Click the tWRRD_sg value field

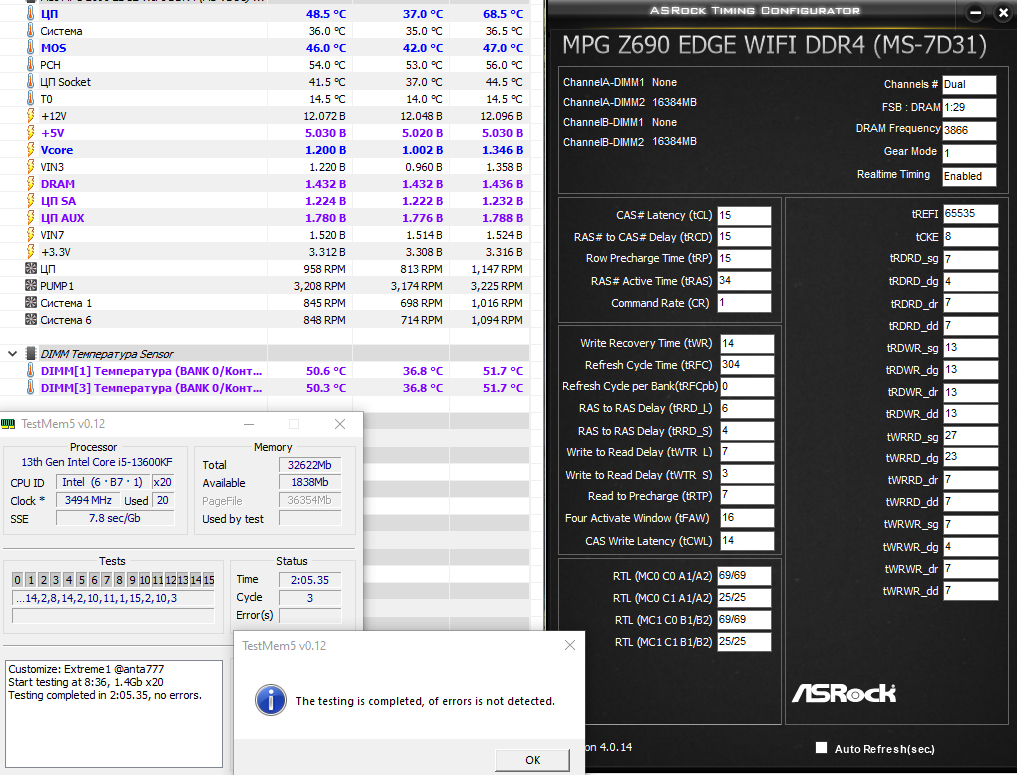[970, 435]
